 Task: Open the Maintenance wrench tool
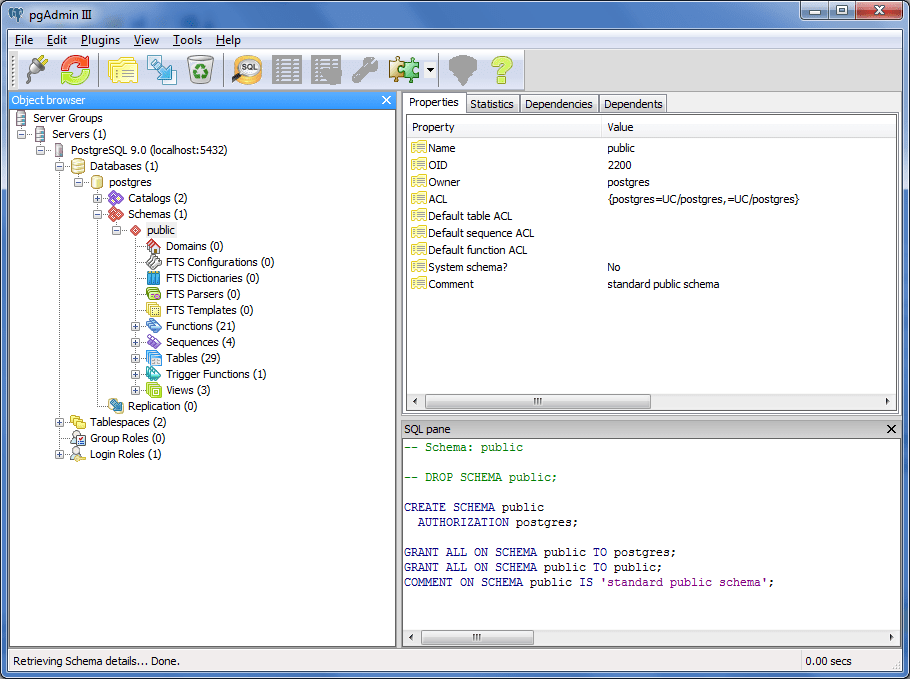[x=363, y=70]
